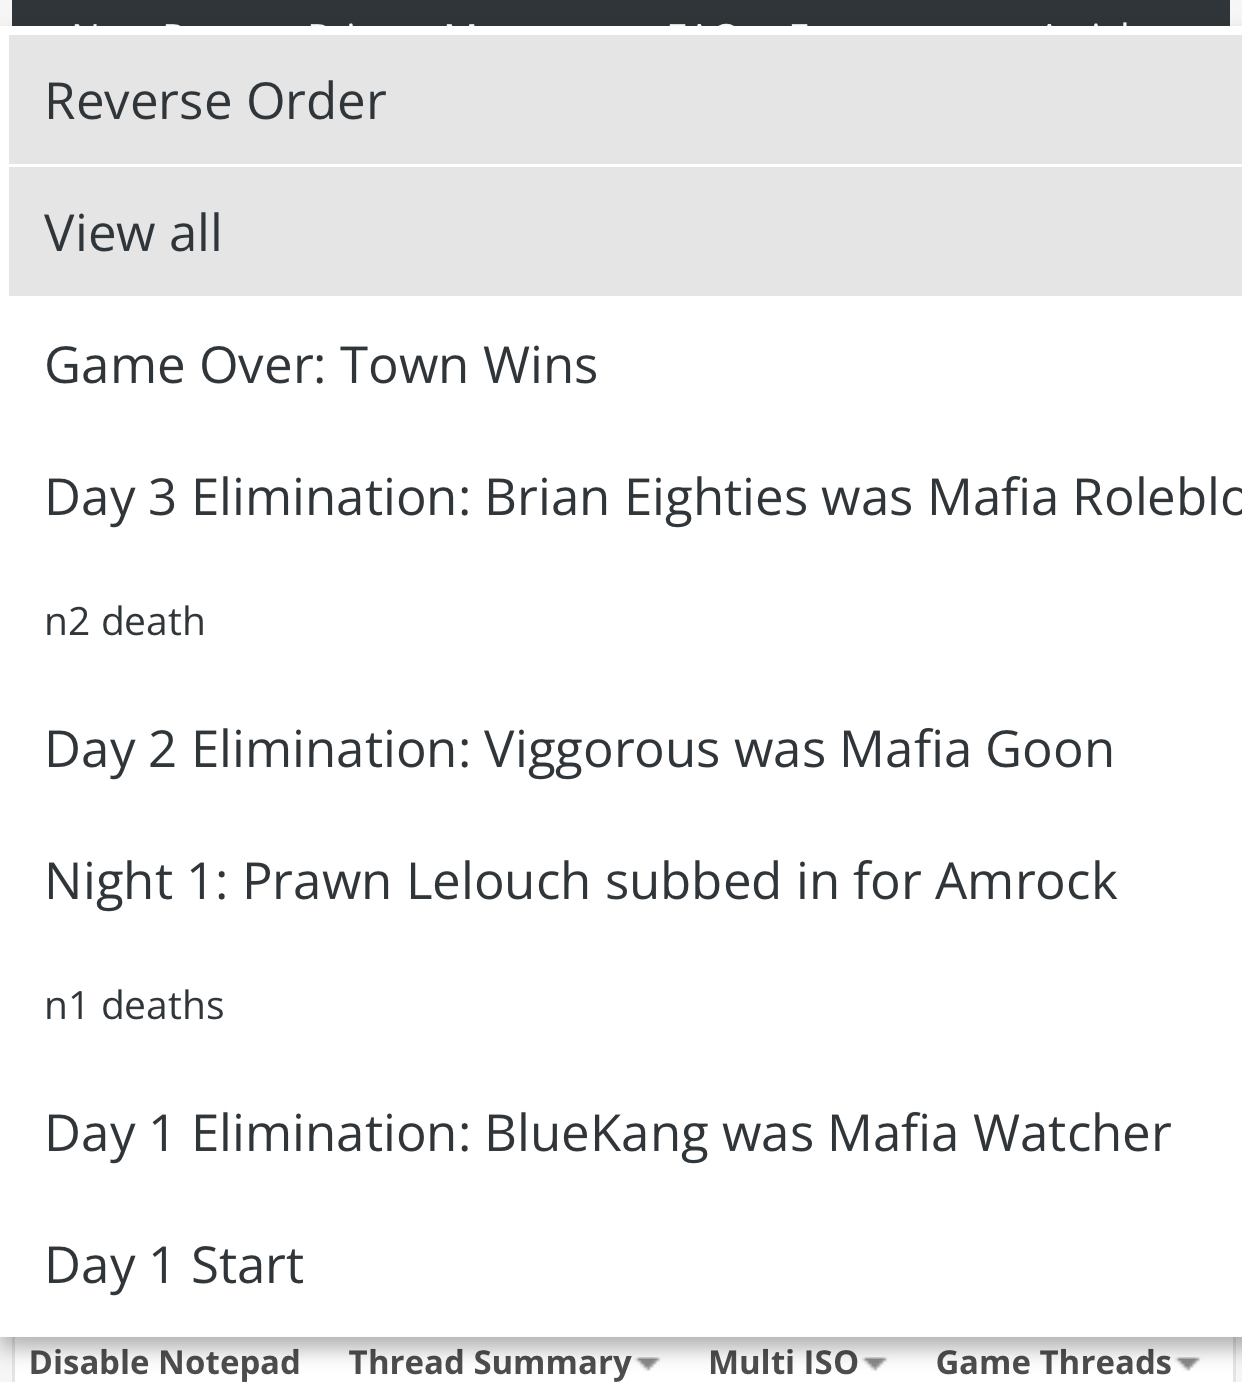Image resolution: width=1242 pixels, height=1382 pixels.
Task: Click the Game Threads label text
Action: (x=1053, y=1362)
